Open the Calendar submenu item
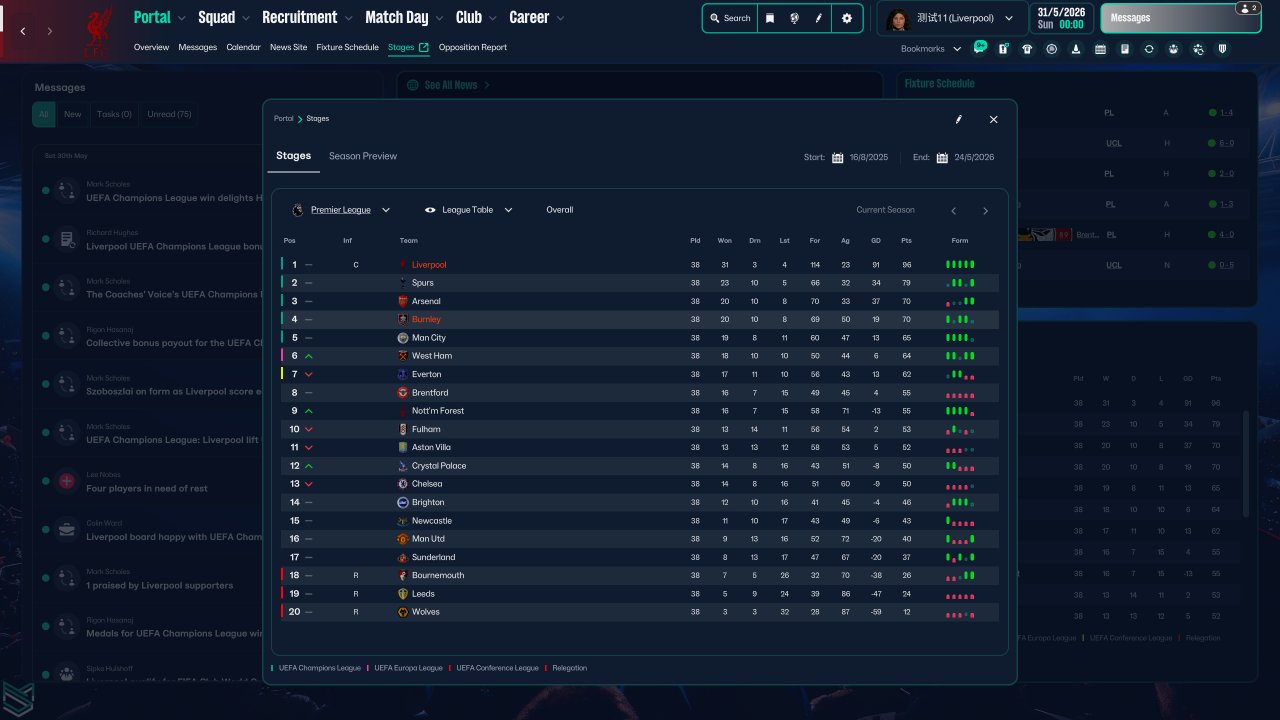This screenshot has width=1280, height=720. 243,47
